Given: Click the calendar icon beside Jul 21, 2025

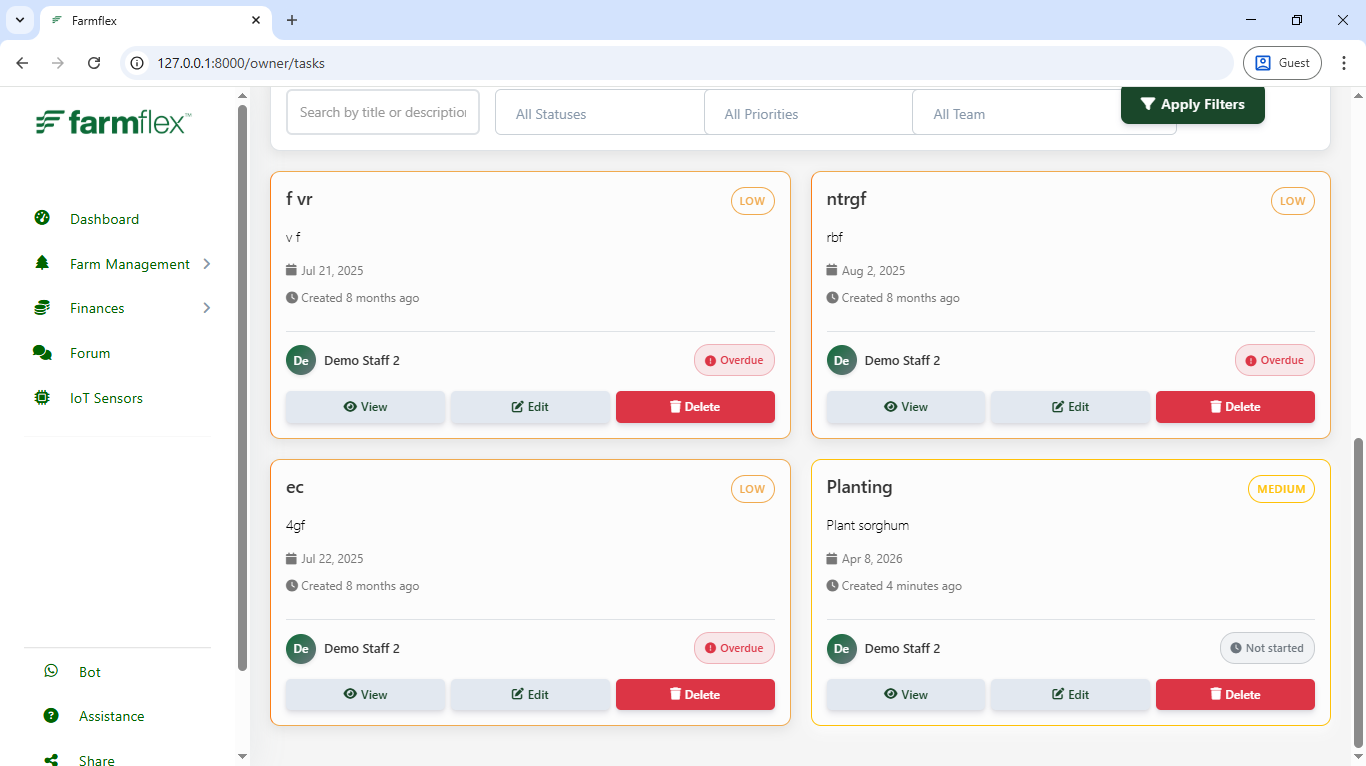Looking at the screenshot, I should 292,270.
